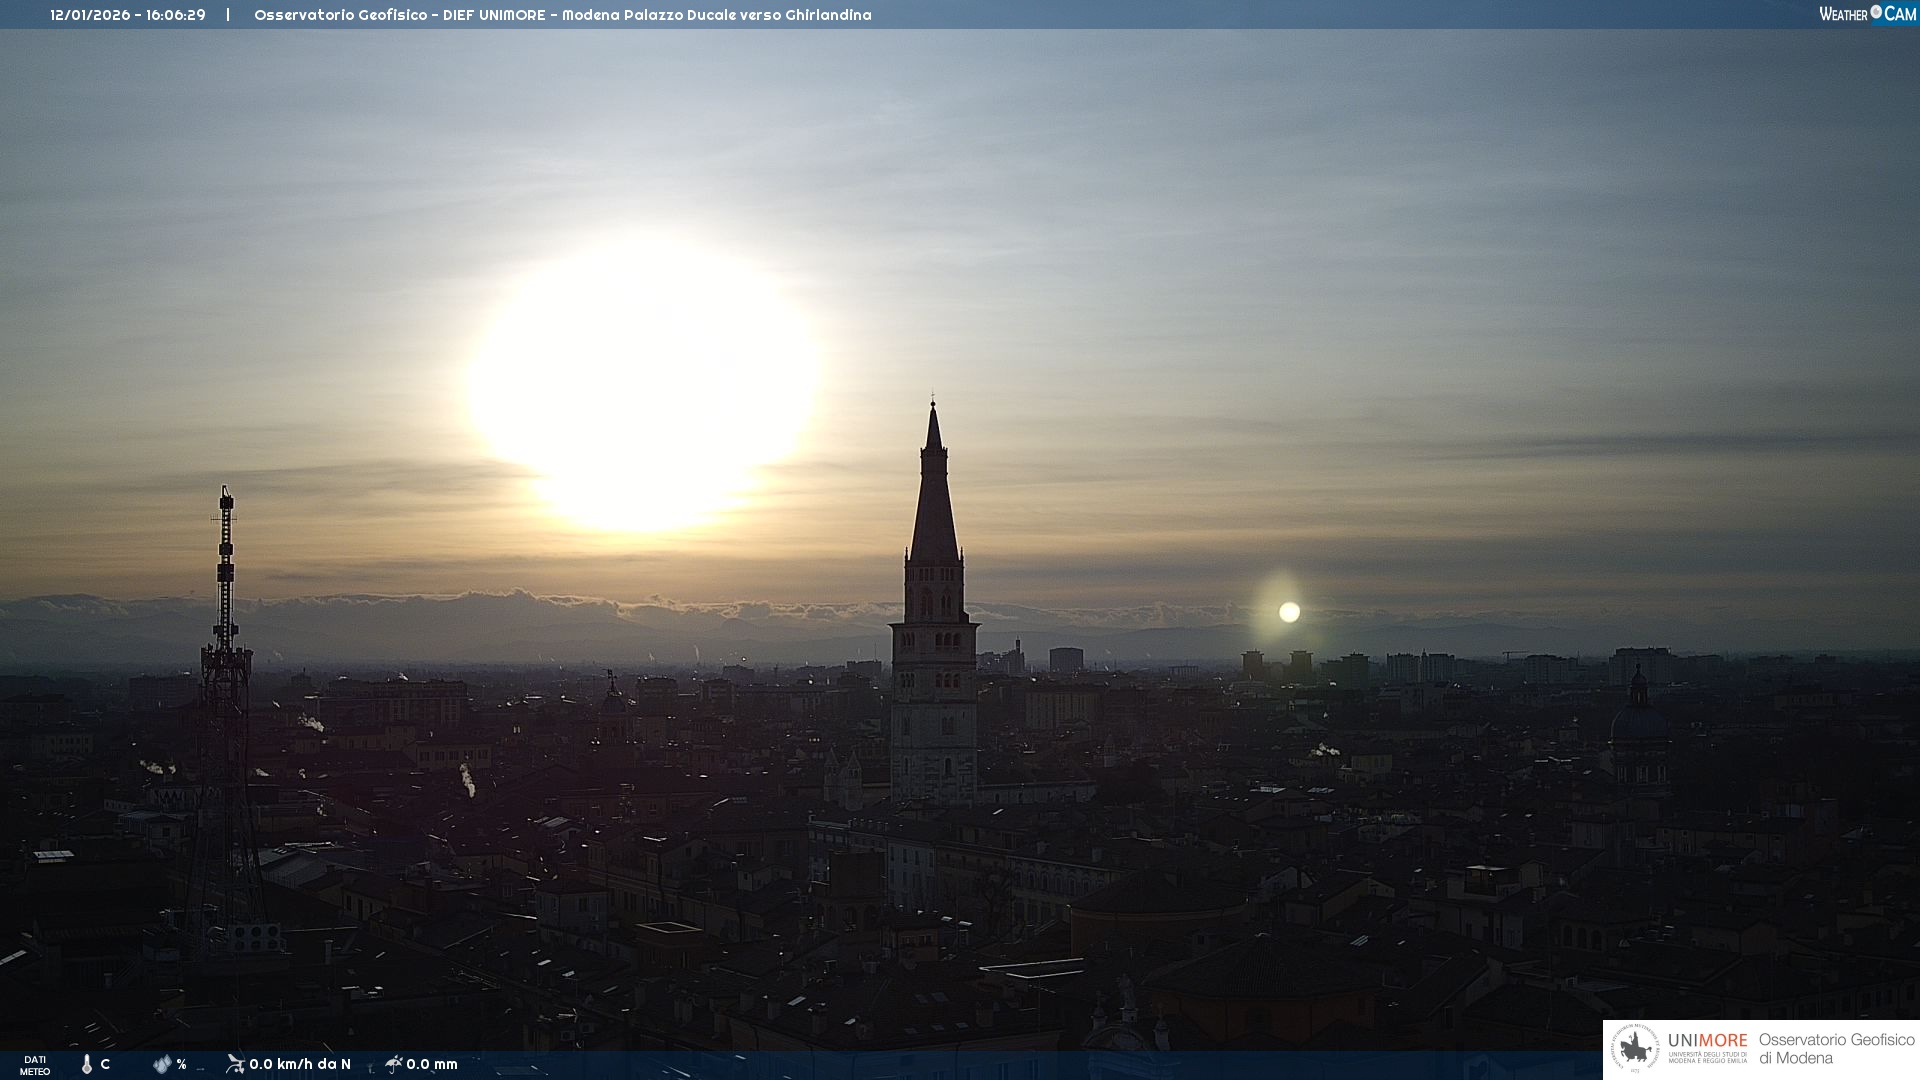Click the Modena Palazzo Ducale camera title
The image size is (1920, 1080).
click(x=562, y=15)
